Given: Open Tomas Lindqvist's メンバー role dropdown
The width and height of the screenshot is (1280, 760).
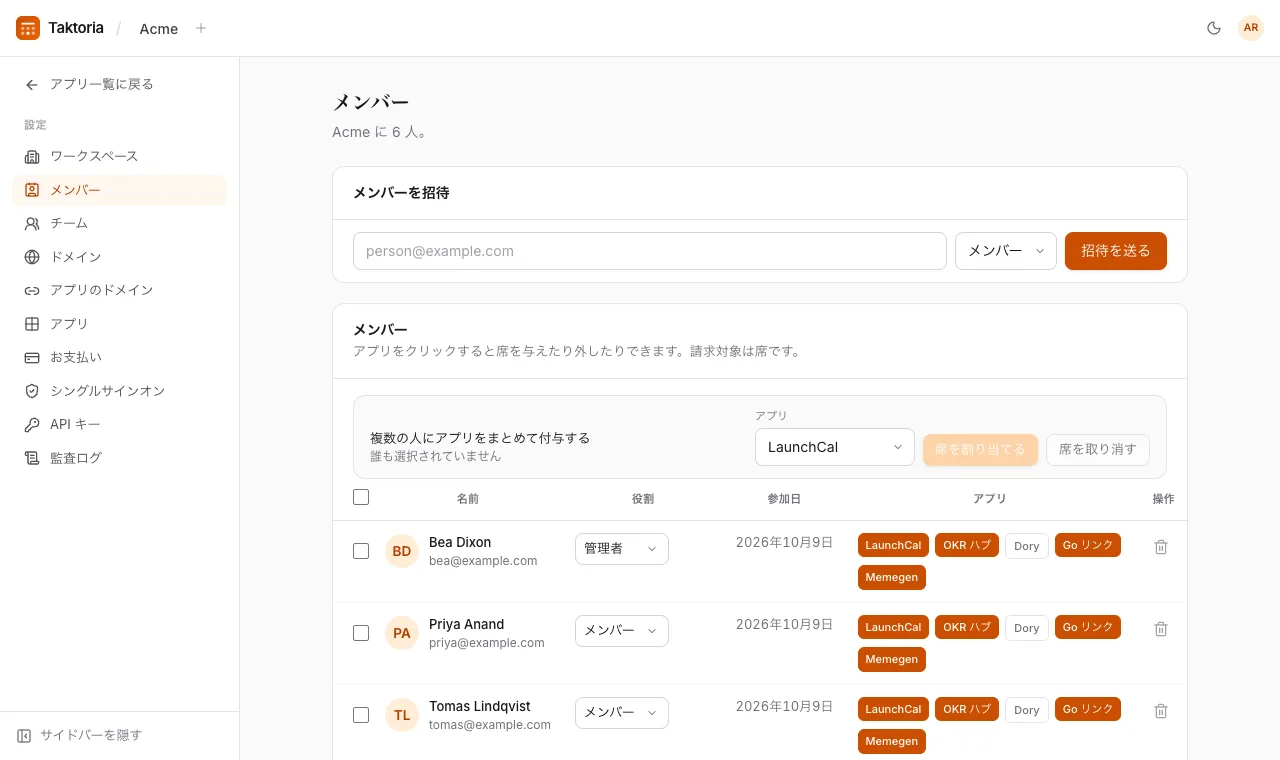Looking at the screenshot, I should point(622,713).
